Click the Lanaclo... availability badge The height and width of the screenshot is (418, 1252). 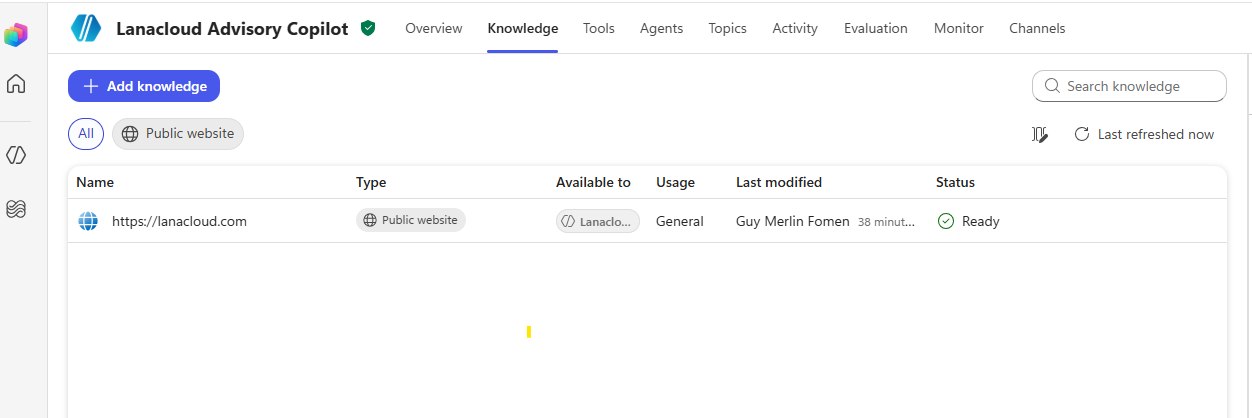click(598, 221)
